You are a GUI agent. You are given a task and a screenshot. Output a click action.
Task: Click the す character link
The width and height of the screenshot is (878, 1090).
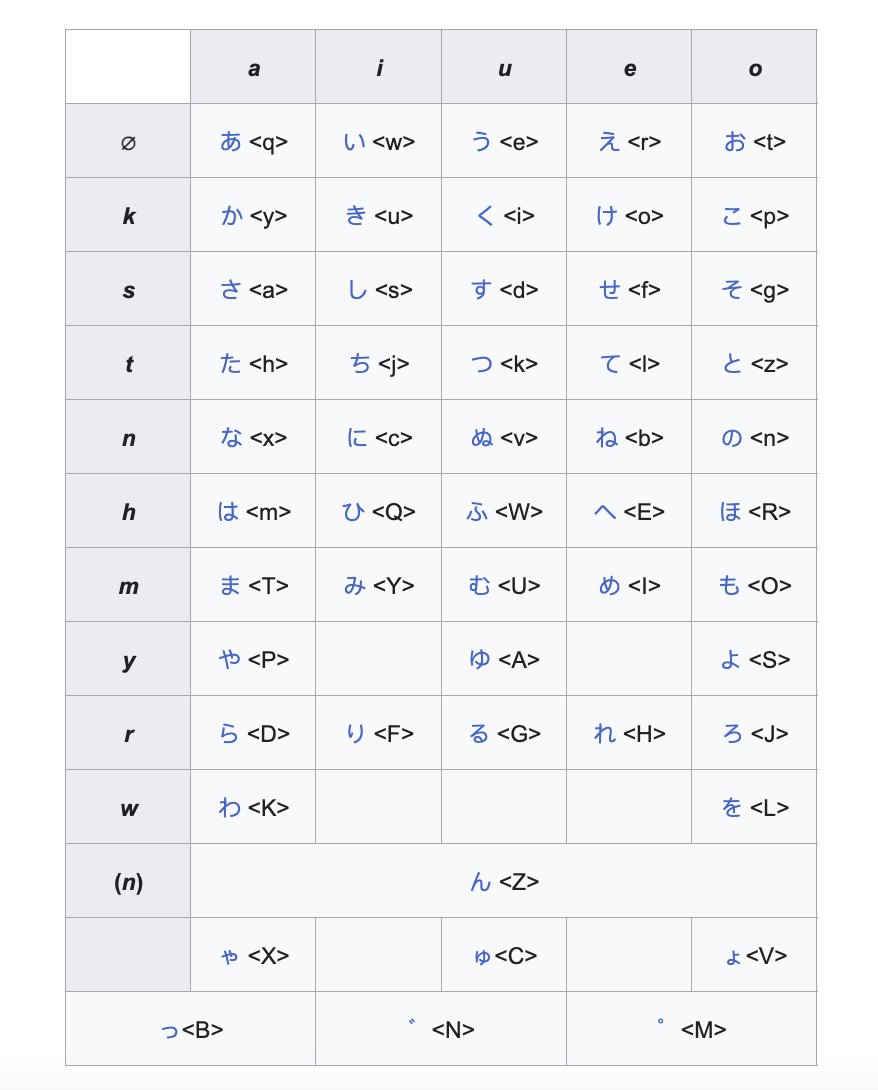pos(481,289)
